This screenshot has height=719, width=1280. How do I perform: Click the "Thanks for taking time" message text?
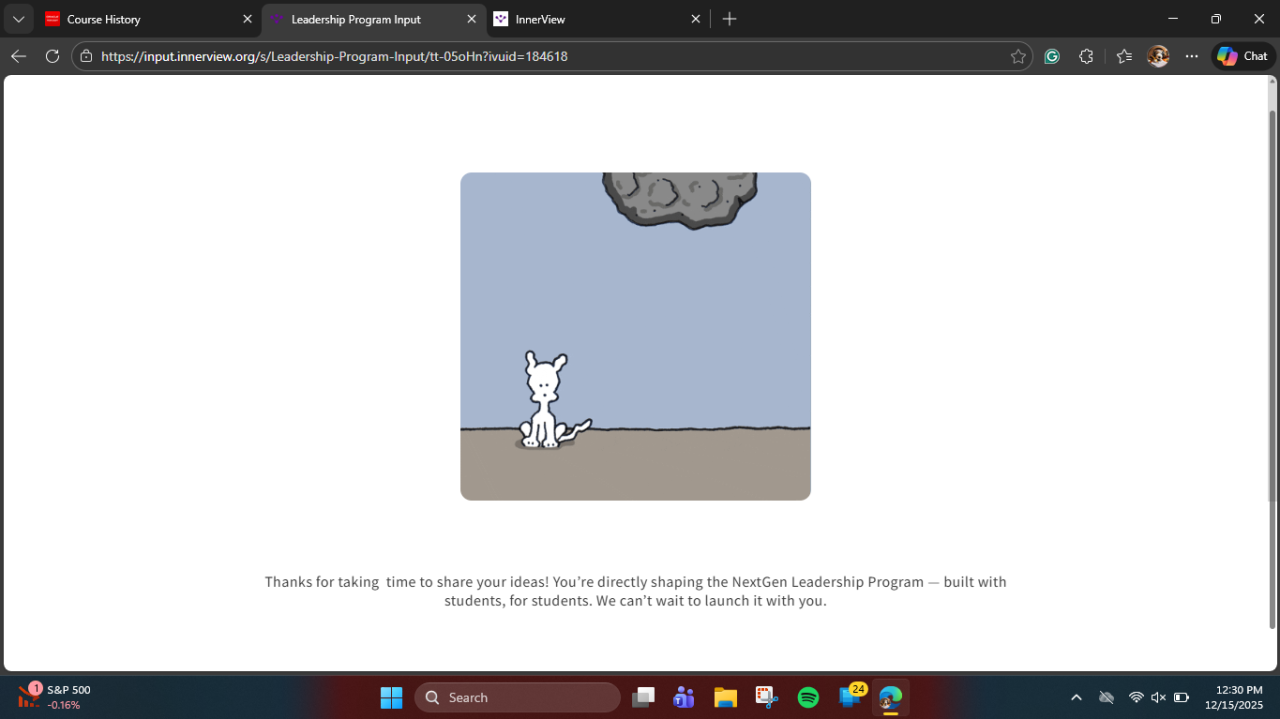tap(635, 591)
